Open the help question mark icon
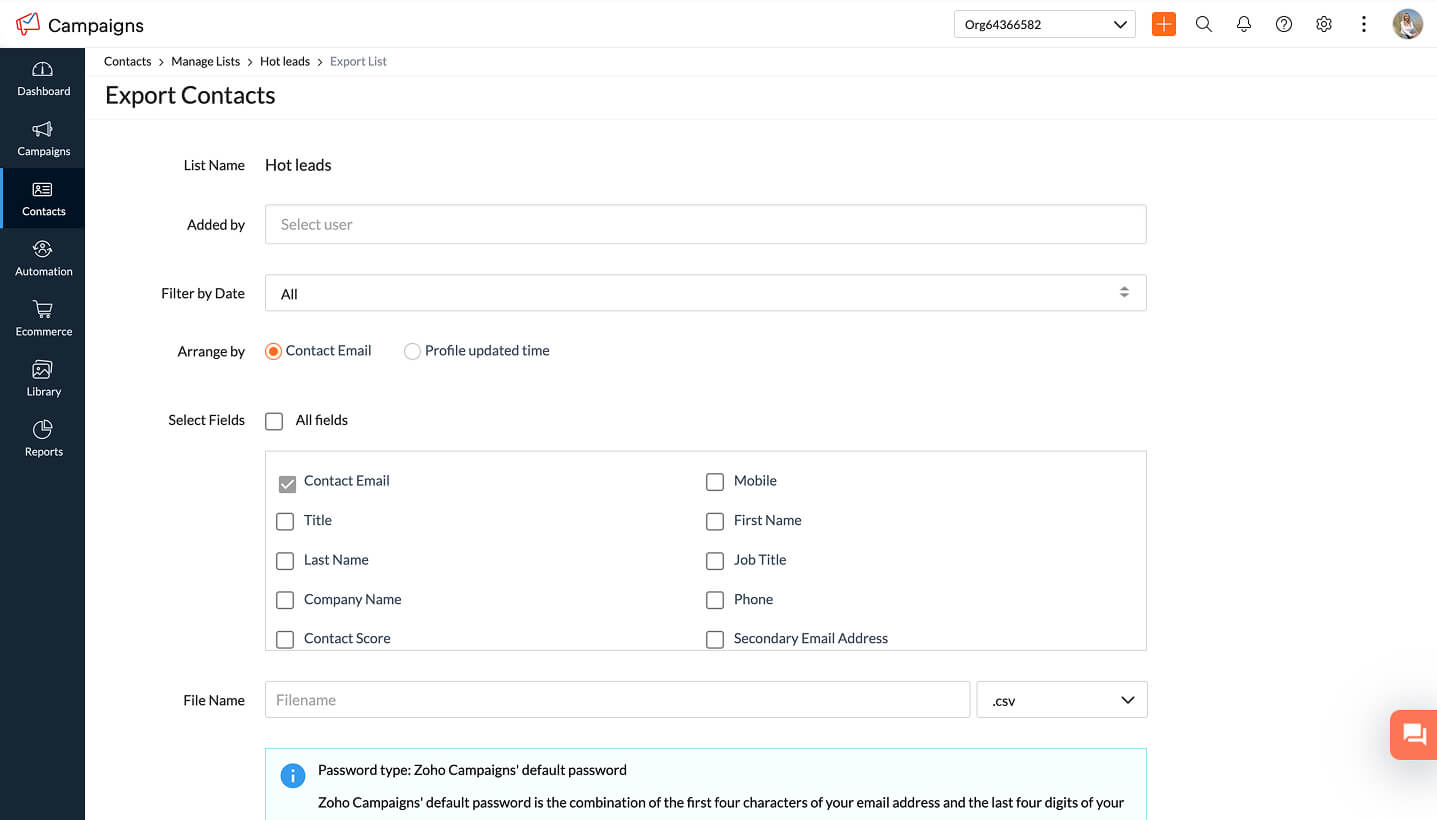The image size is (1437, 820). (x=1284, y=24)
